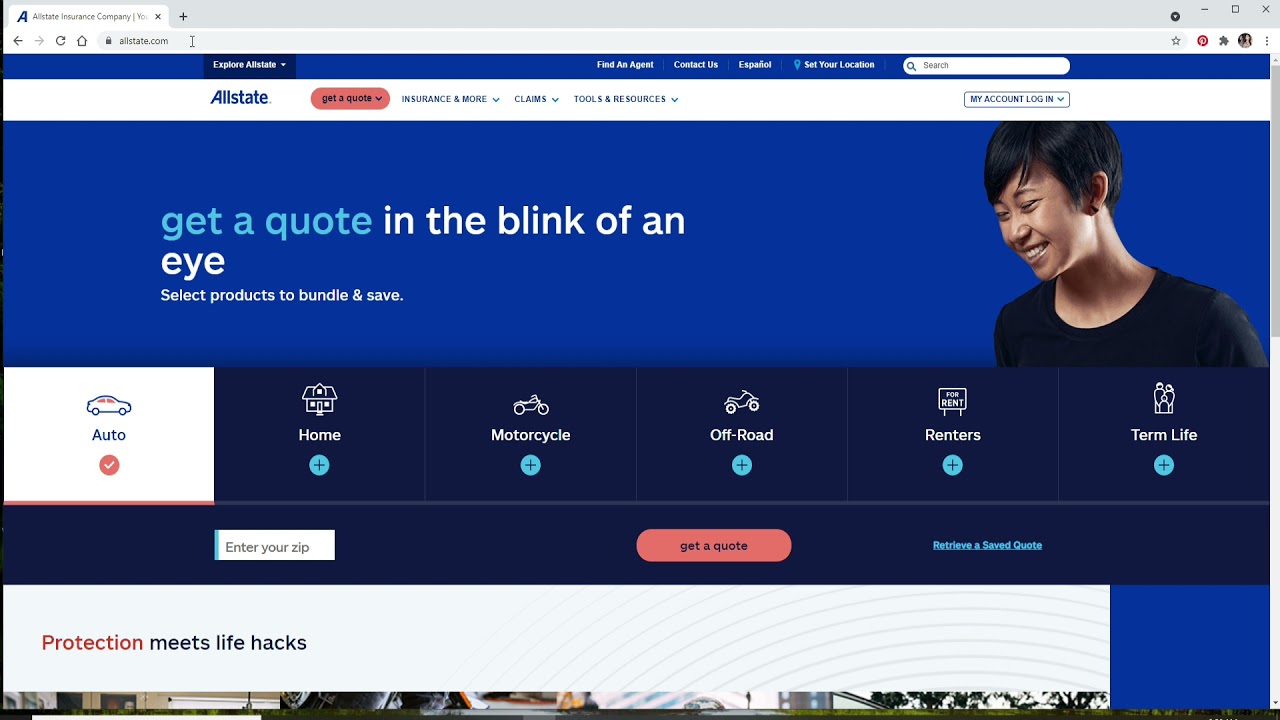The width and height of the screenshot is (1280, 720).
Task: Open the browser home page button
Action: (x=82, y=41)
